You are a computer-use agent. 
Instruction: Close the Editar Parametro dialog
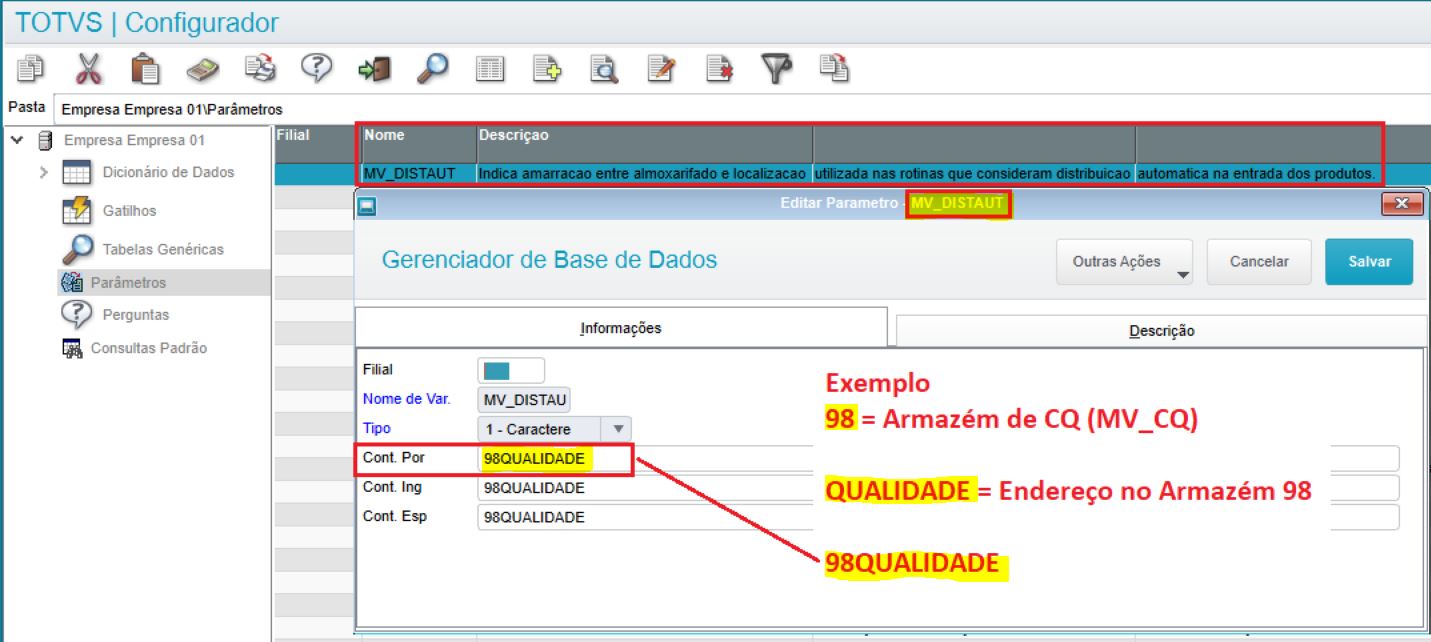(x=1402, y=204)
